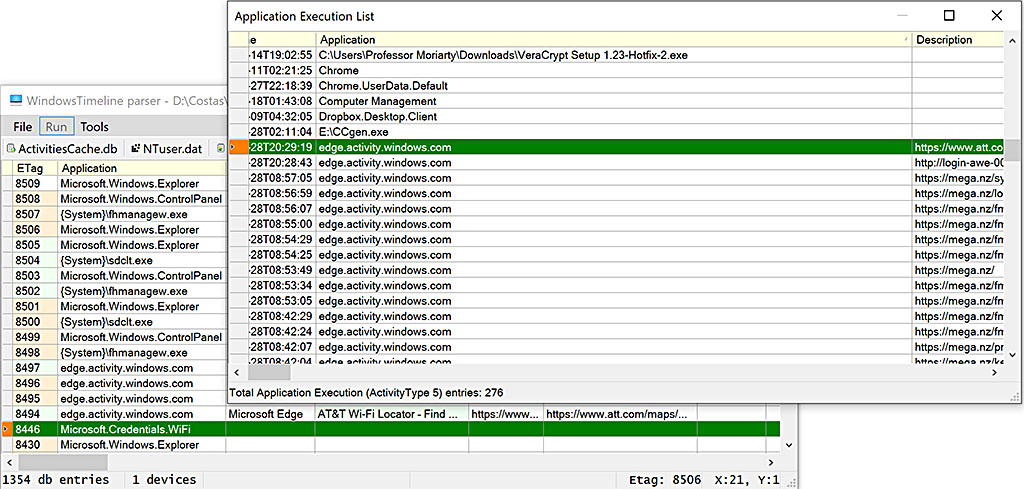
Task: Click the https://www.att.co description cell
Action: [958, 148]
